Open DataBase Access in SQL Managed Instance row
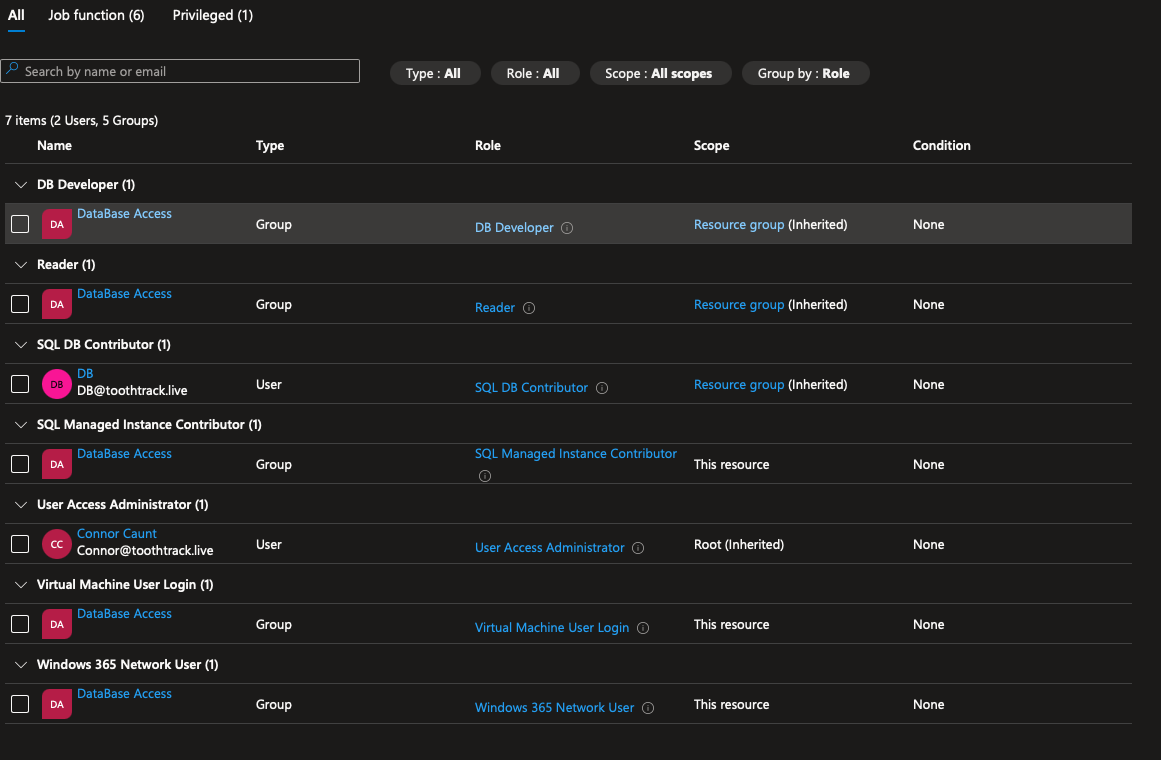 (x=124, y=453)
